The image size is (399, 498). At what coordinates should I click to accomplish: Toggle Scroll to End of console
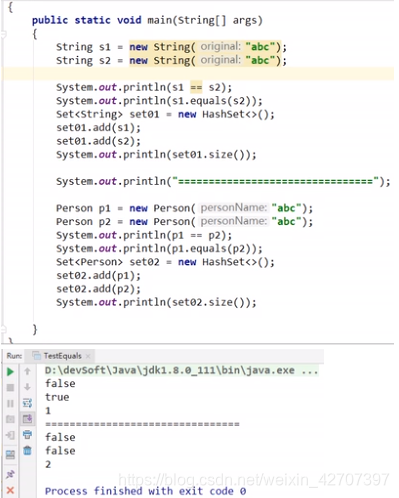[x=27, y=418]
